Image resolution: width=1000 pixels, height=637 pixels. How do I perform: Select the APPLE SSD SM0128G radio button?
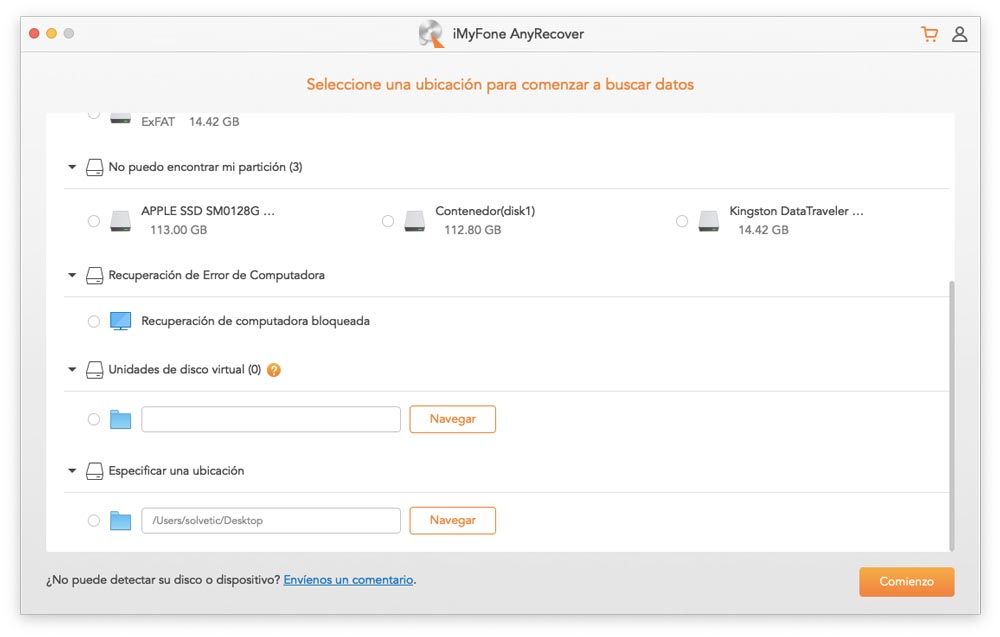pos(94,221)
